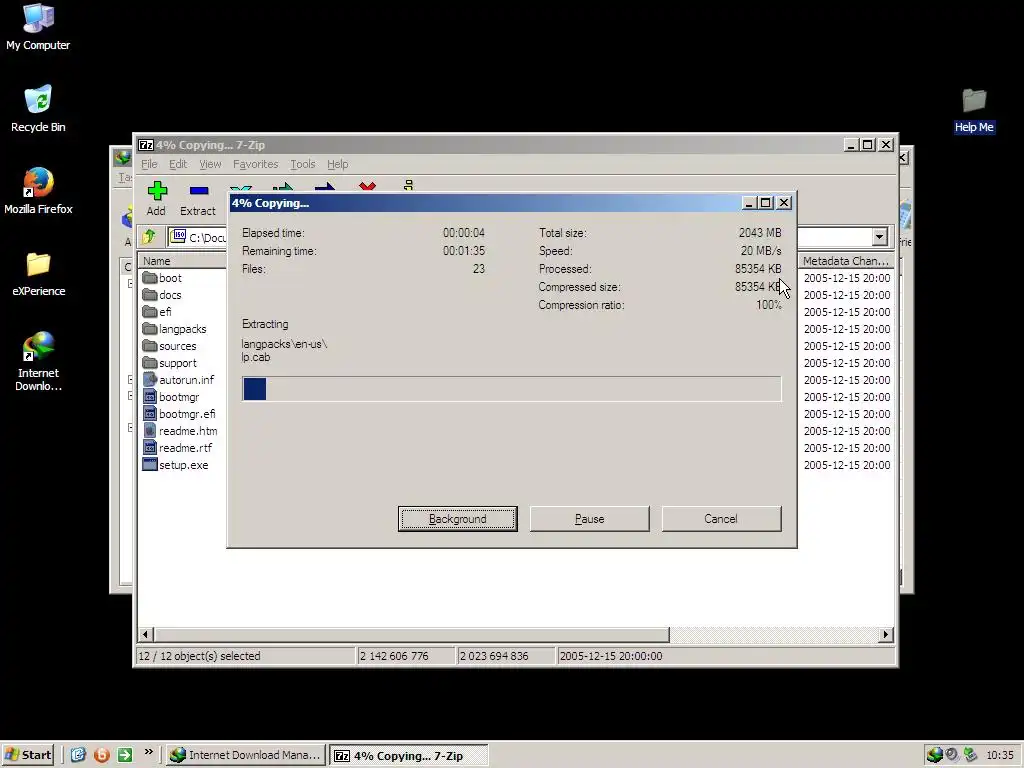Click the IDM tray icon
The height and width of the screenshot is (768, 1024).
(935, 755)
